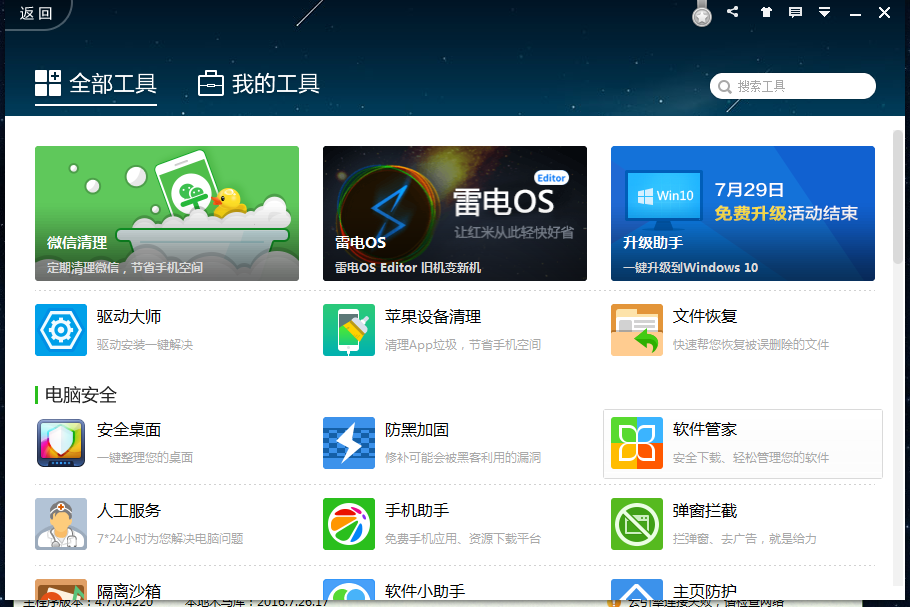Switch to the 全部工具 tab

click(96, 84)
